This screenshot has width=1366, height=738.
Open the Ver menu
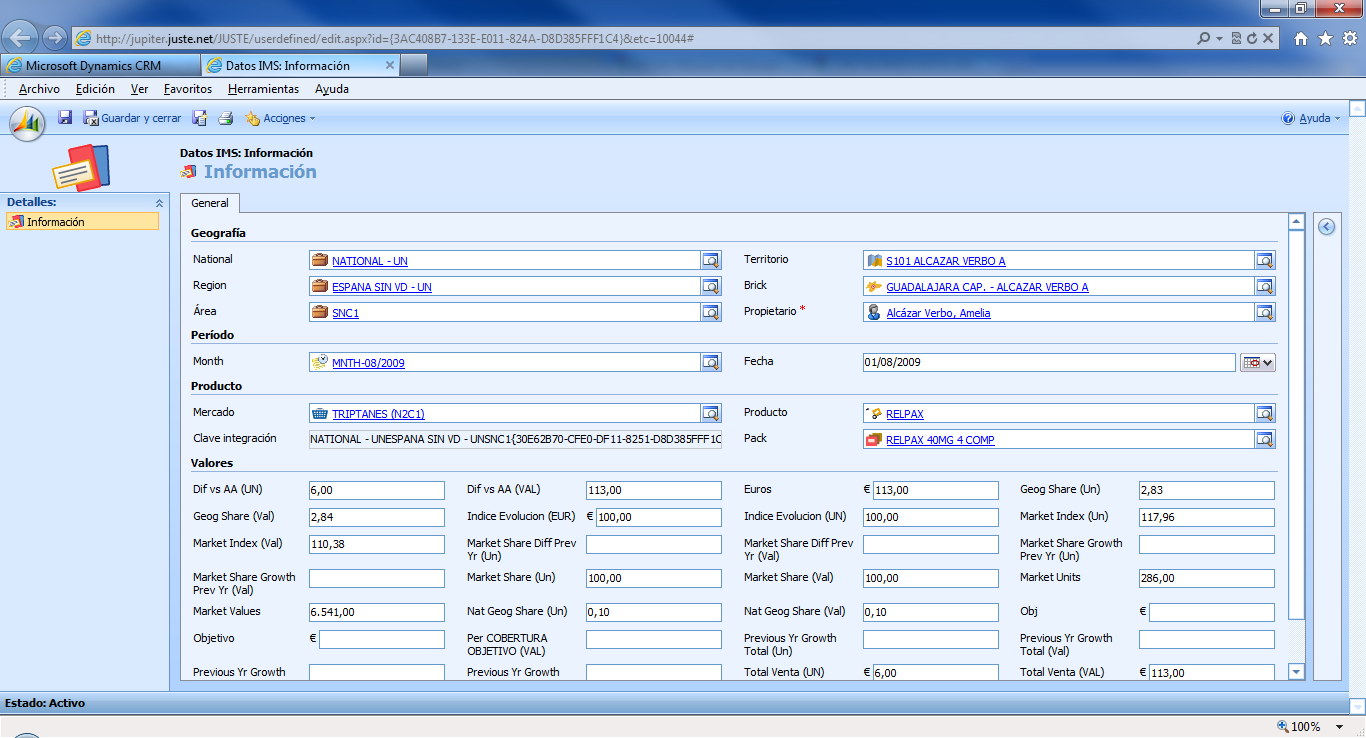[x=140, y=89]
